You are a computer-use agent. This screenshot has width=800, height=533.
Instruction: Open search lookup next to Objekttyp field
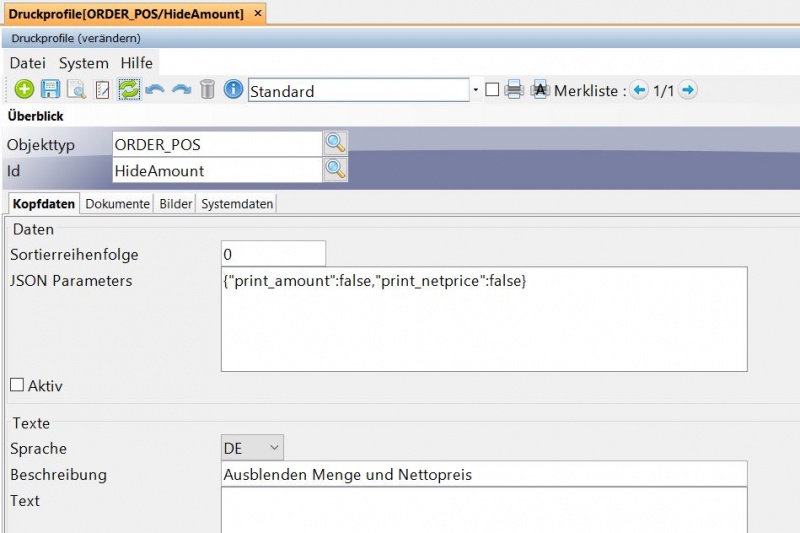[335, 144]
